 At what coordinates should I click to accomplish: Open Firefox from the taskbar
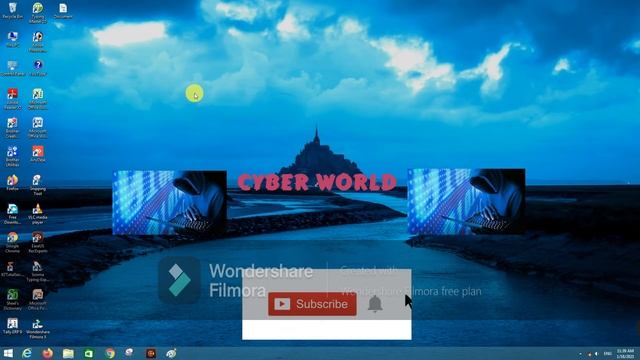pos(48,353)
